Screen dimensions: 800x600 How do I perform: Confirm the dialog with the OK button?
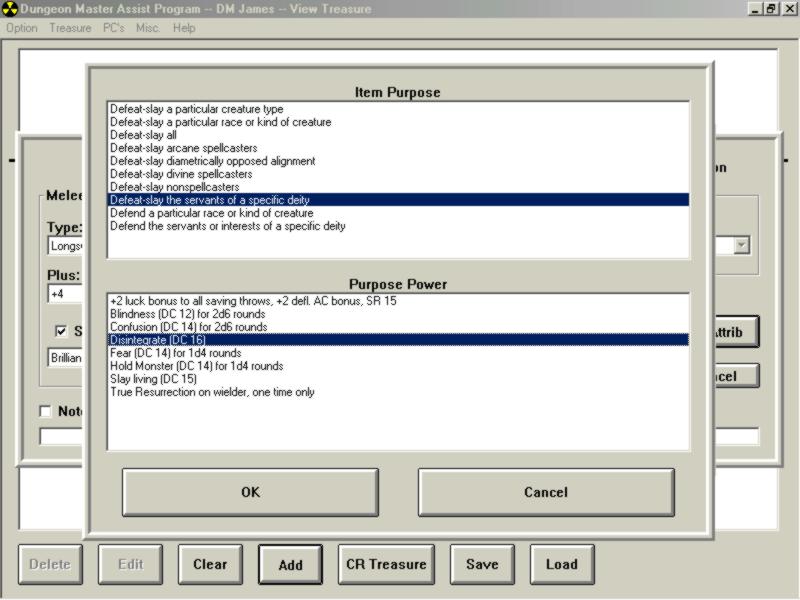coord(250,492)
